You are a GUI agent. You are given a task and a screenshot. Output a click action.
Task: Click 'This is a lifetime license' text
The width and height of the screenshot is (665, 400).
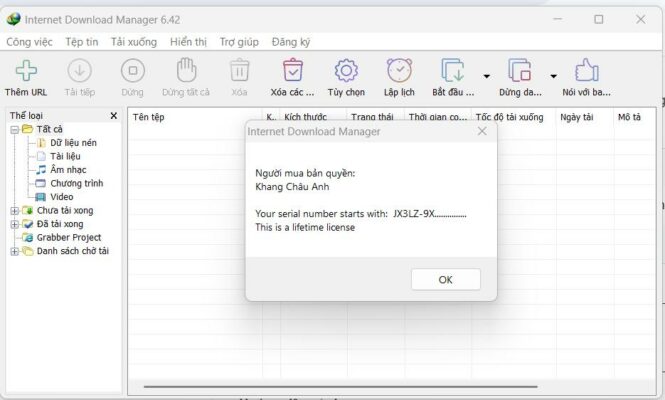[305, 227]
